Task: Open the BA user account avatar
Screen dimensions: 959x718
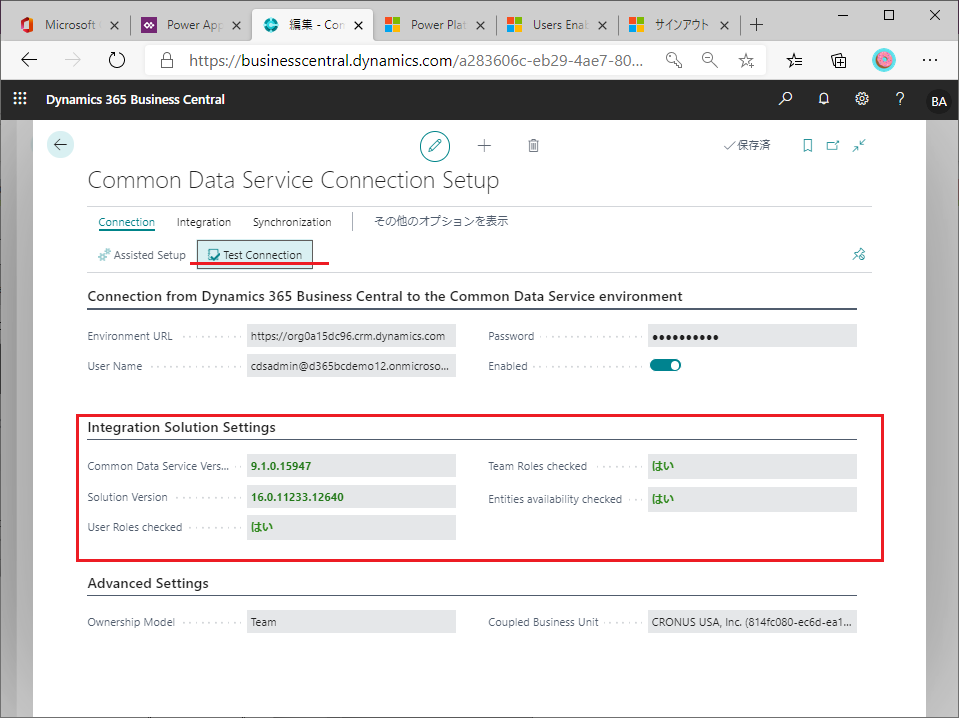Action: point(939,101)
